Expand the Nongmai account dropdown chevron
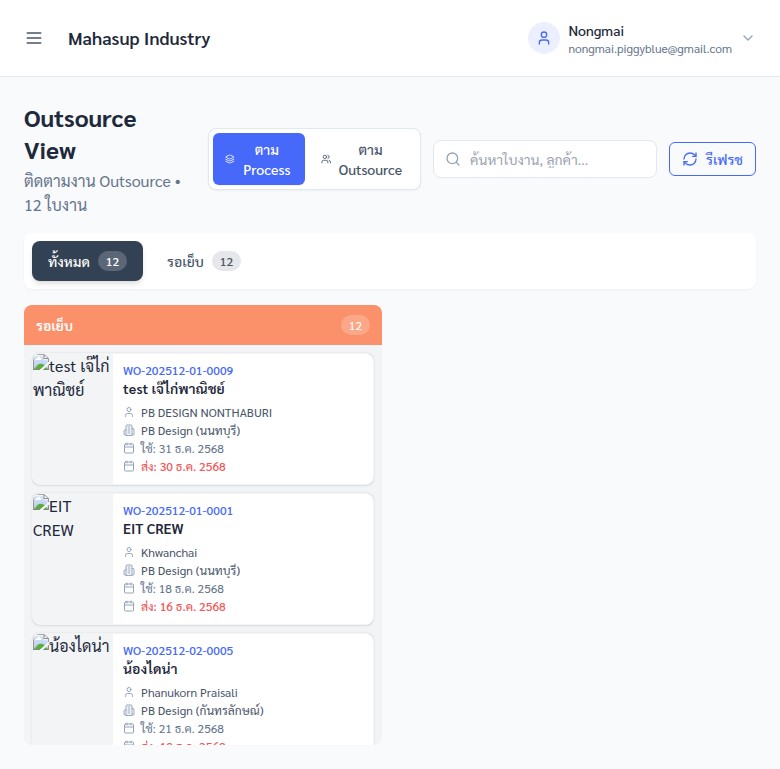The width and height of the screenshot is (780, 769). coord(747,38)
